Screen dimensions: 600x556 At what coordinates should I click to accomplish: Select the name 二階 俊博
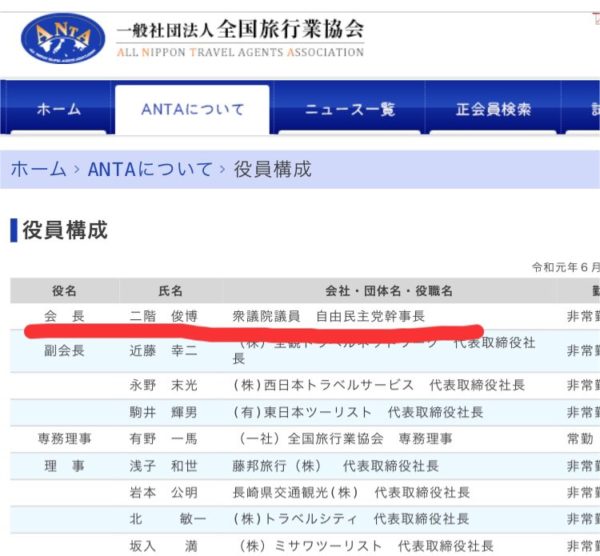coord(163,316)
